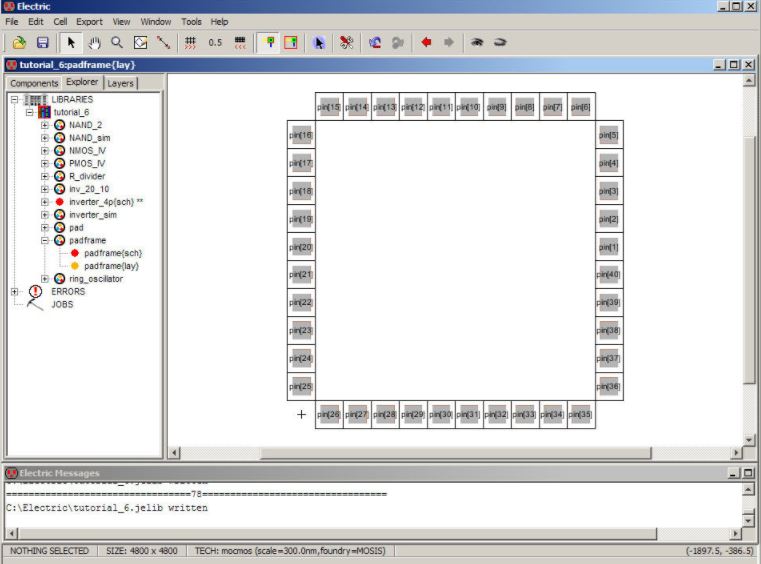Select the hand Pan tool
The width and height of the screenshot is (761, 564).
coord(94,43)
